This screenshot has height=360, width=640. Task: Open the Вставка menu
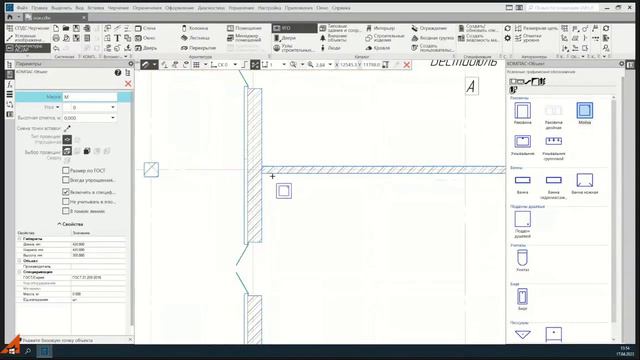pyautogui.click(x=96, y=8)
